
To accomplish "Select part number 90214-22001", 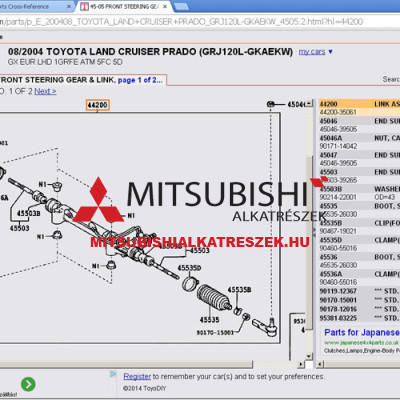I will coord(338,197).
